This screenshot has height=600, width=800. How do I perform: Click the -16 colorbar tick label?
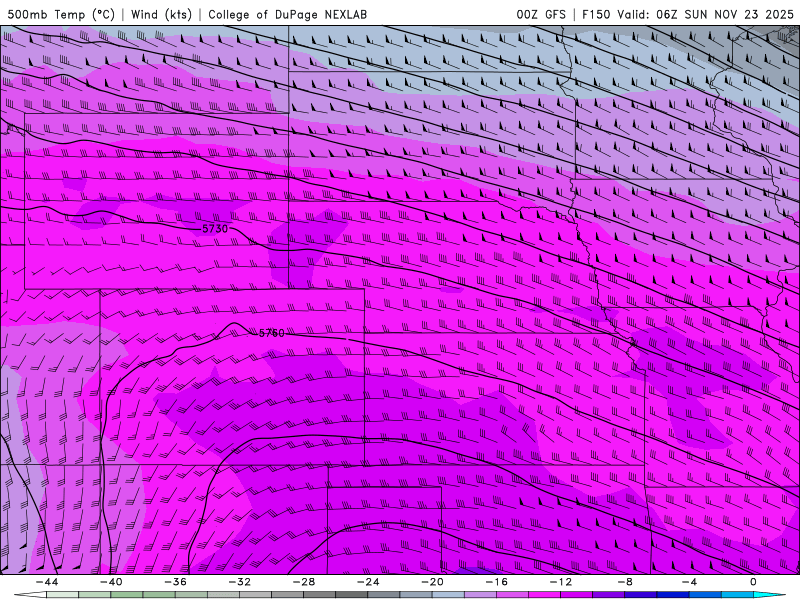point(496,582)
